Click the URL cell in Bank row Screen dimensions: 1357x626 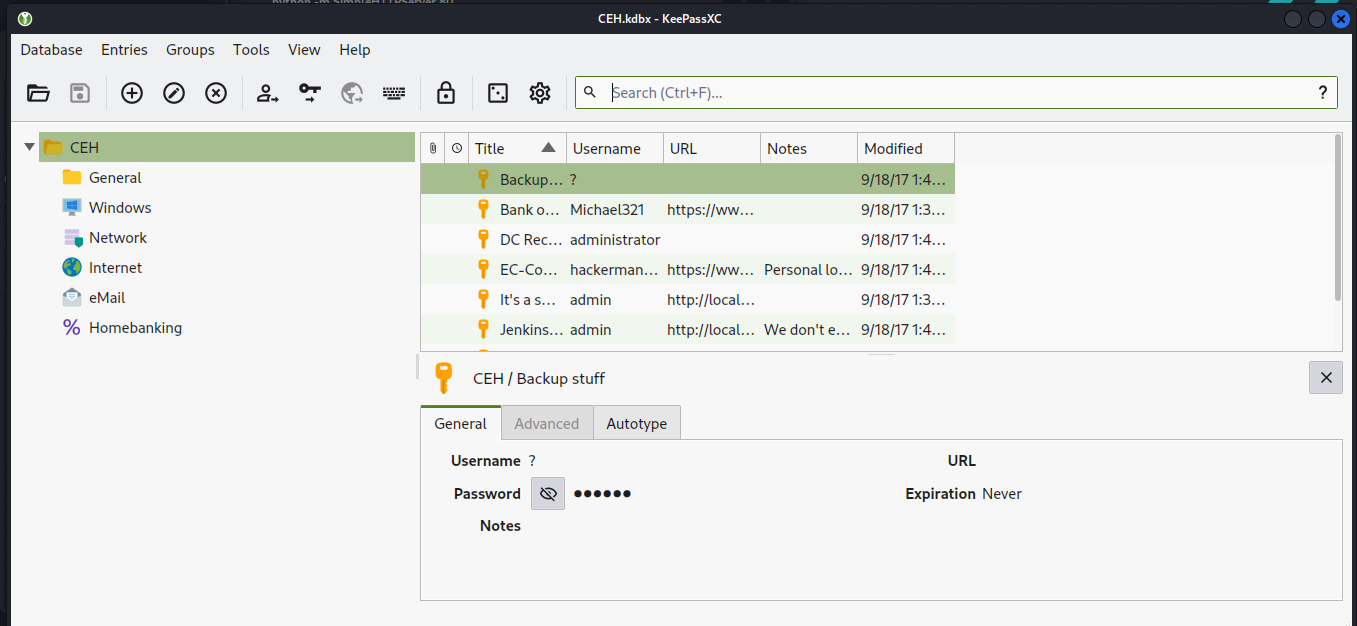pos(711,209)
